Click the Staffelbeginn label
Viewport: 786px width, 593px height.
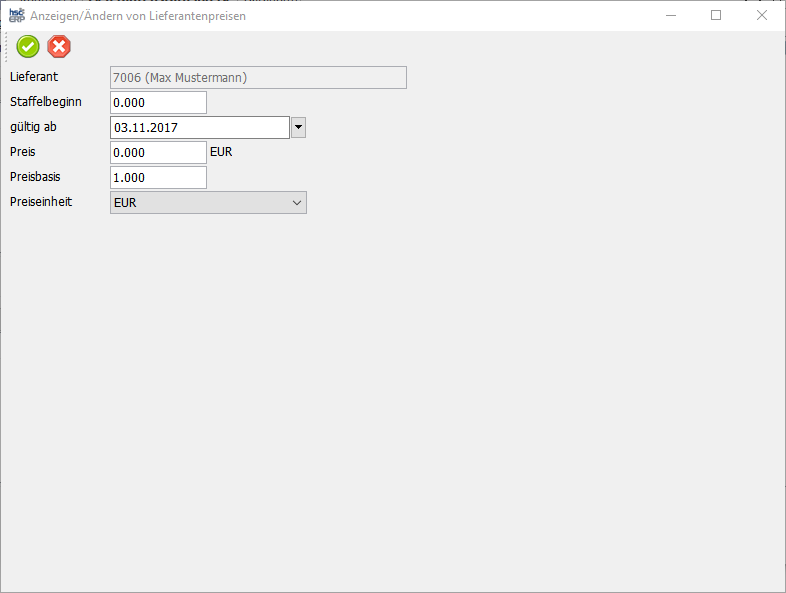(x=46, y=102)
